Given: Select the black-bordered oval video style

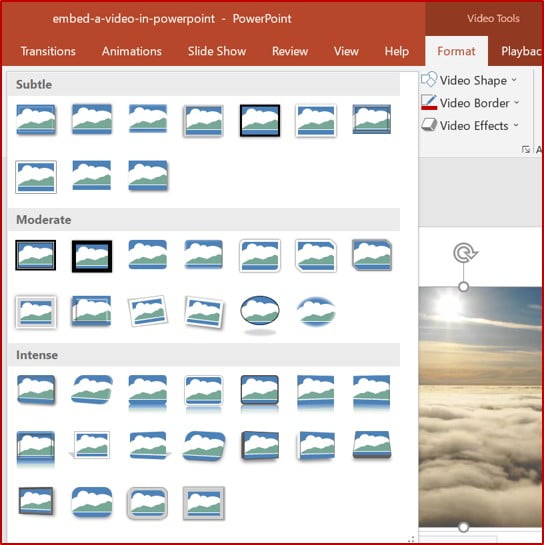Looking at the screenshot, I should click(x=260, y=311).
